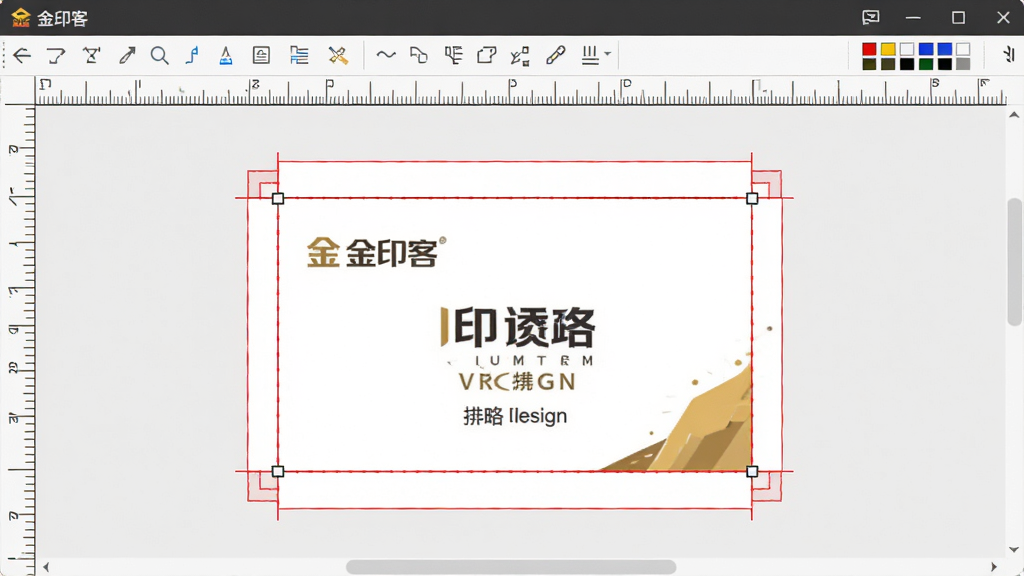Screen dimensions: 1024x576
Task: Click the tree structure list icon
Action: (453, 56)
